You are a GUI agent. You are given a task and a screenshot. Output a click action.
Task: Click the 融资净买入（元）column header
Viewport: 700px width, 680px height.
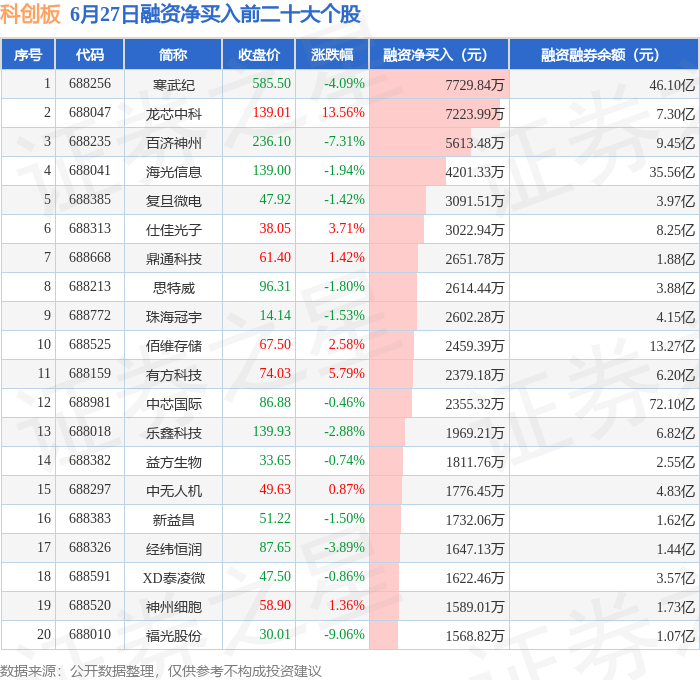click(439, 54)
